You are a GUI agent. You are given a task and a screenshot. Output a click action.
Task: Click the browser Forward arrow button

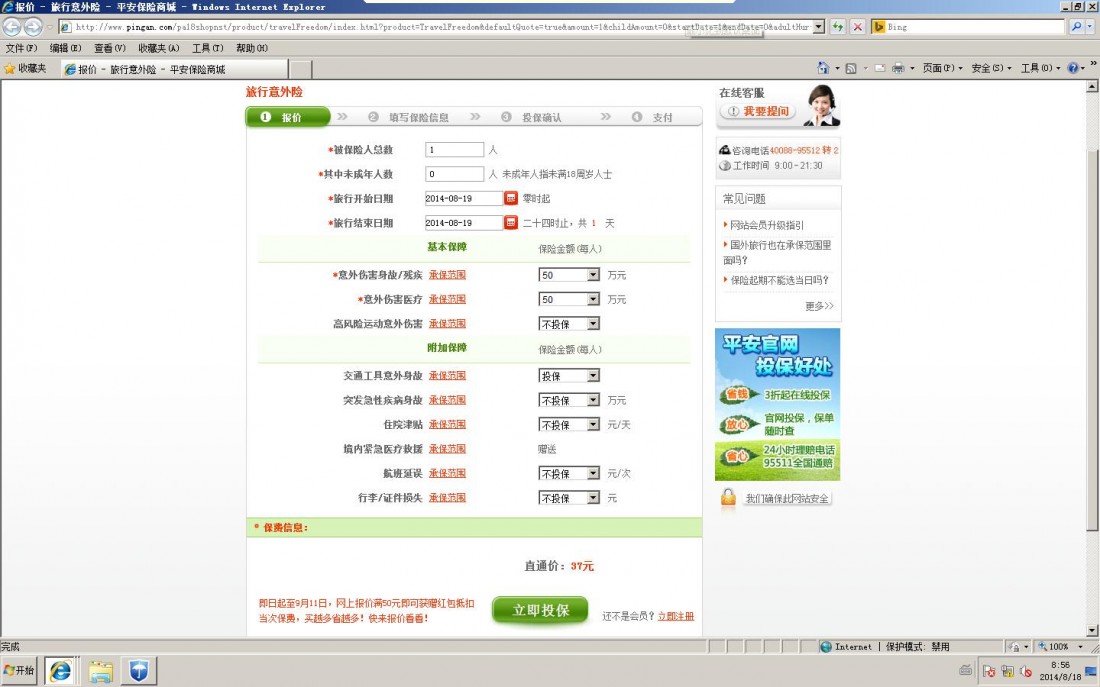tap(32, 27)
